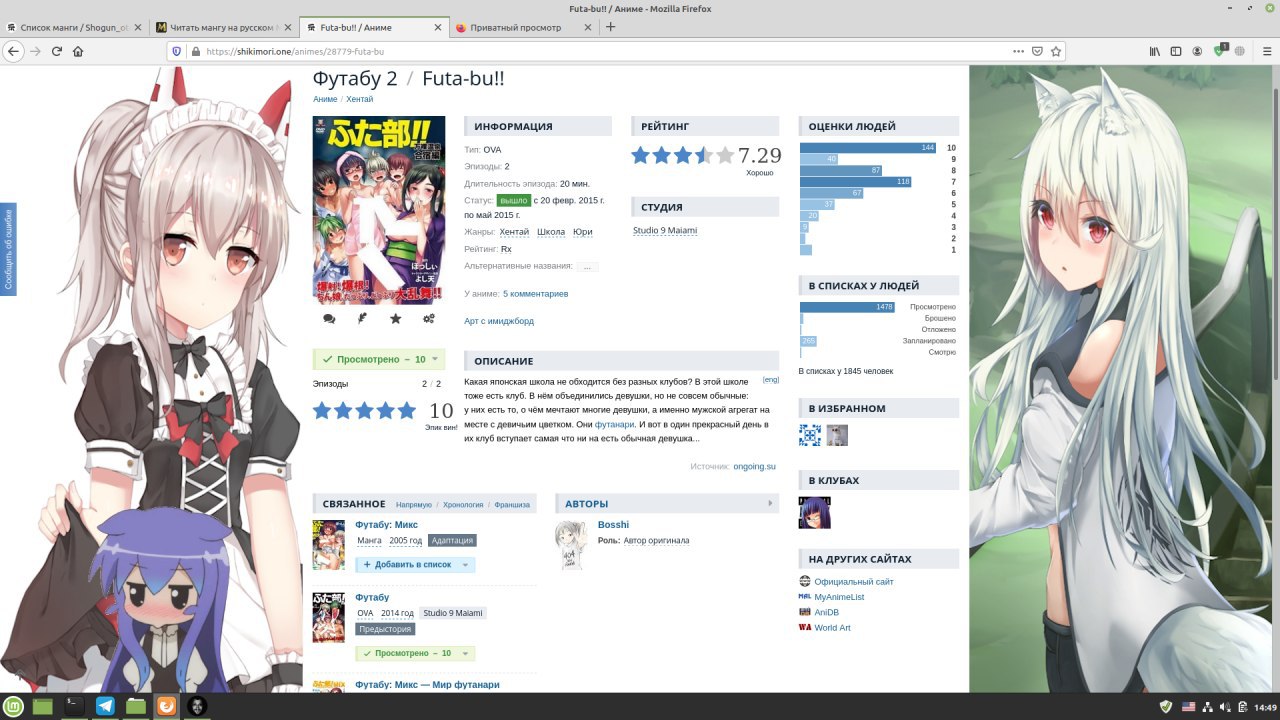Open the network tray icon
1280x720 pixels.
[x=1208, y=707]
